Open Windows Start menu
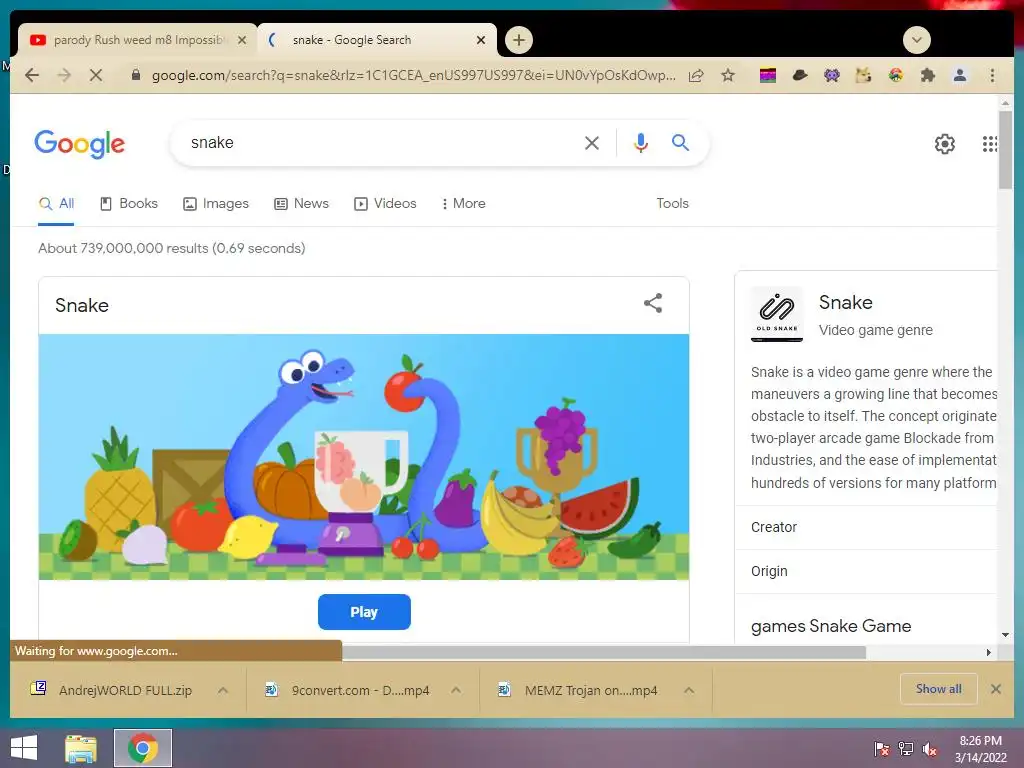The width and height of the screenshot is (1024, 768). pyautogui.click(x=24, y=748)
